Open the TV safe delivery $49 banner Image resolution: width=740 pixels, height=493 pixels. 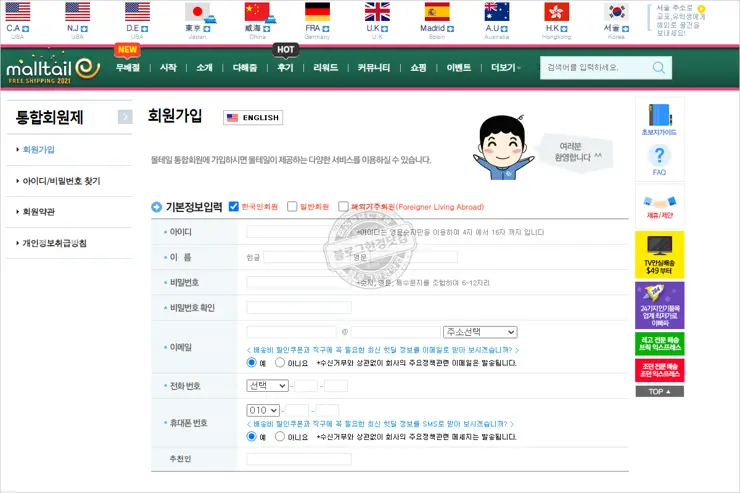pyautogui.click(x=659, y=255)
